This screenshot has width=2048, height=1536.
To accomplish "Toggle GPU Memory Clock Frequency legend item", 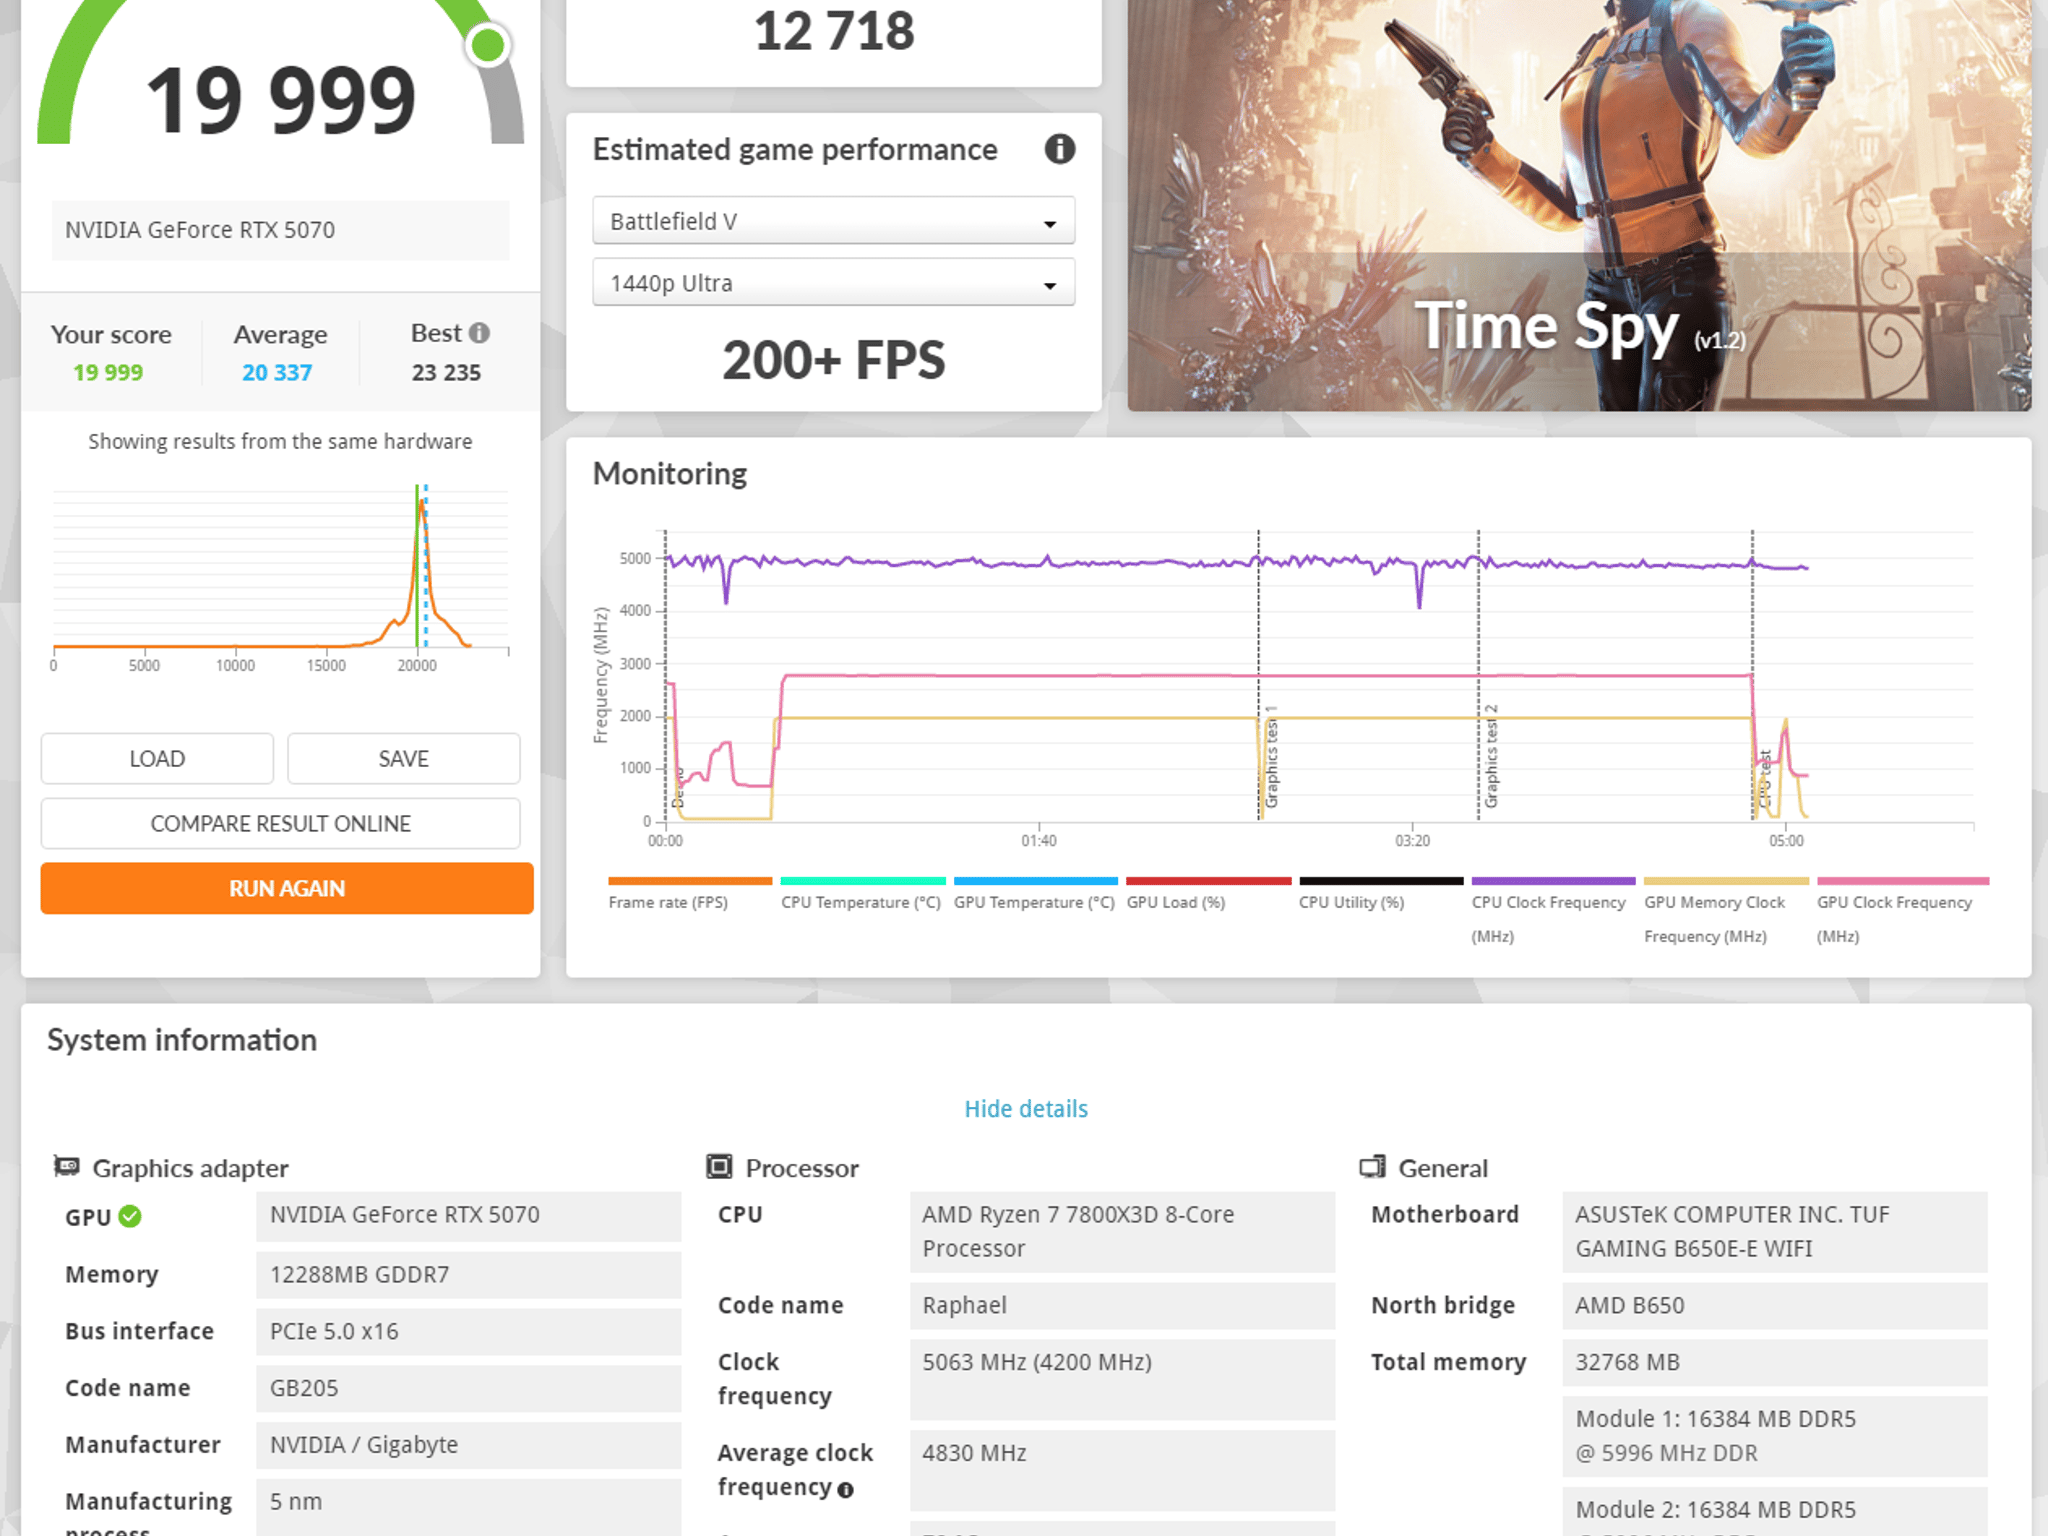I will point(1726,912).
